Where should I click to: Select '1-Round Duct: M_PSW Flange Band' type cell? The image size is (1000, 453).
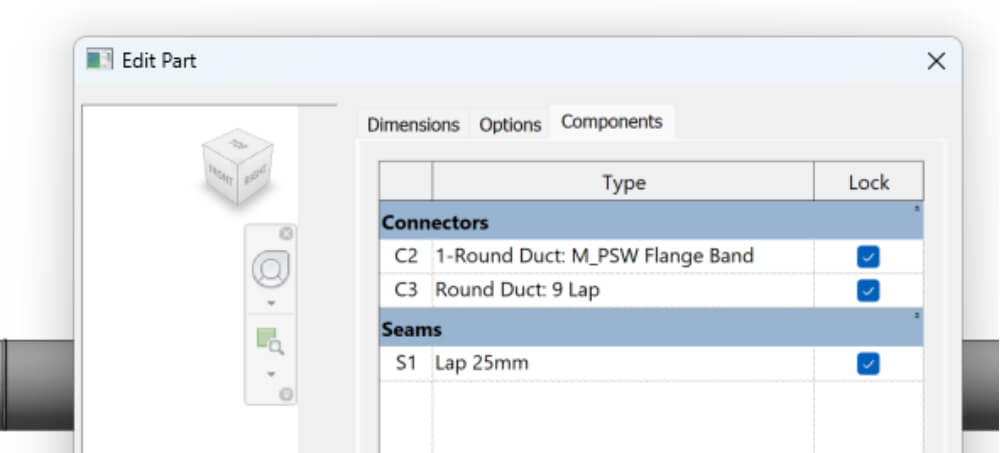[x=623, y=256]
